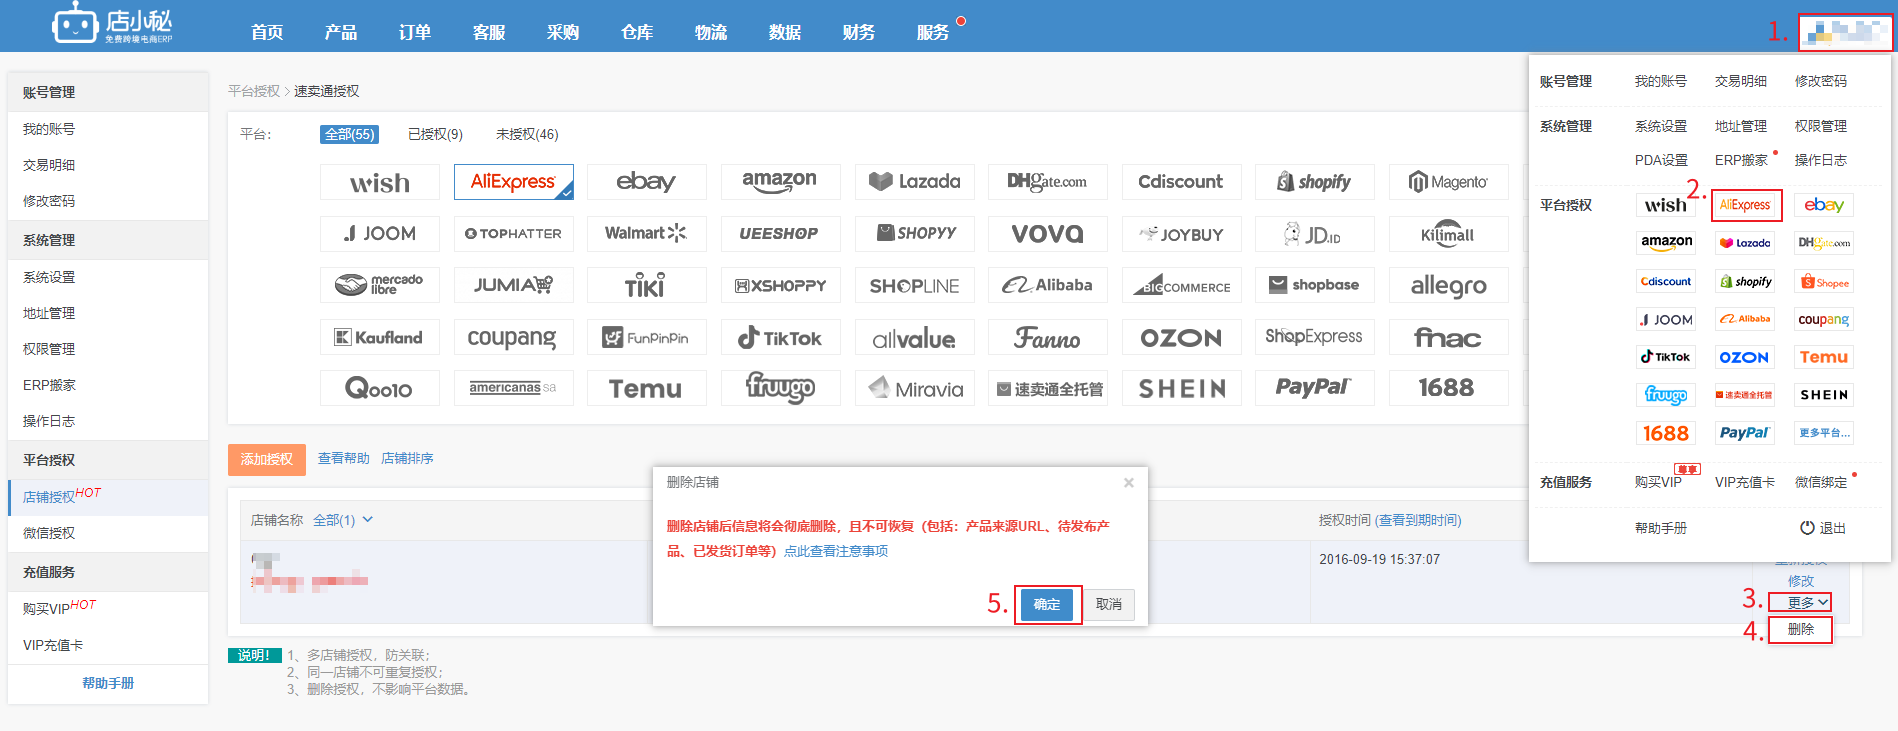Open 微信绑定 in dropdown panel
The height and width of the screenshot is (731, 1898).
pyautogui.click(x=1821, y=482)
